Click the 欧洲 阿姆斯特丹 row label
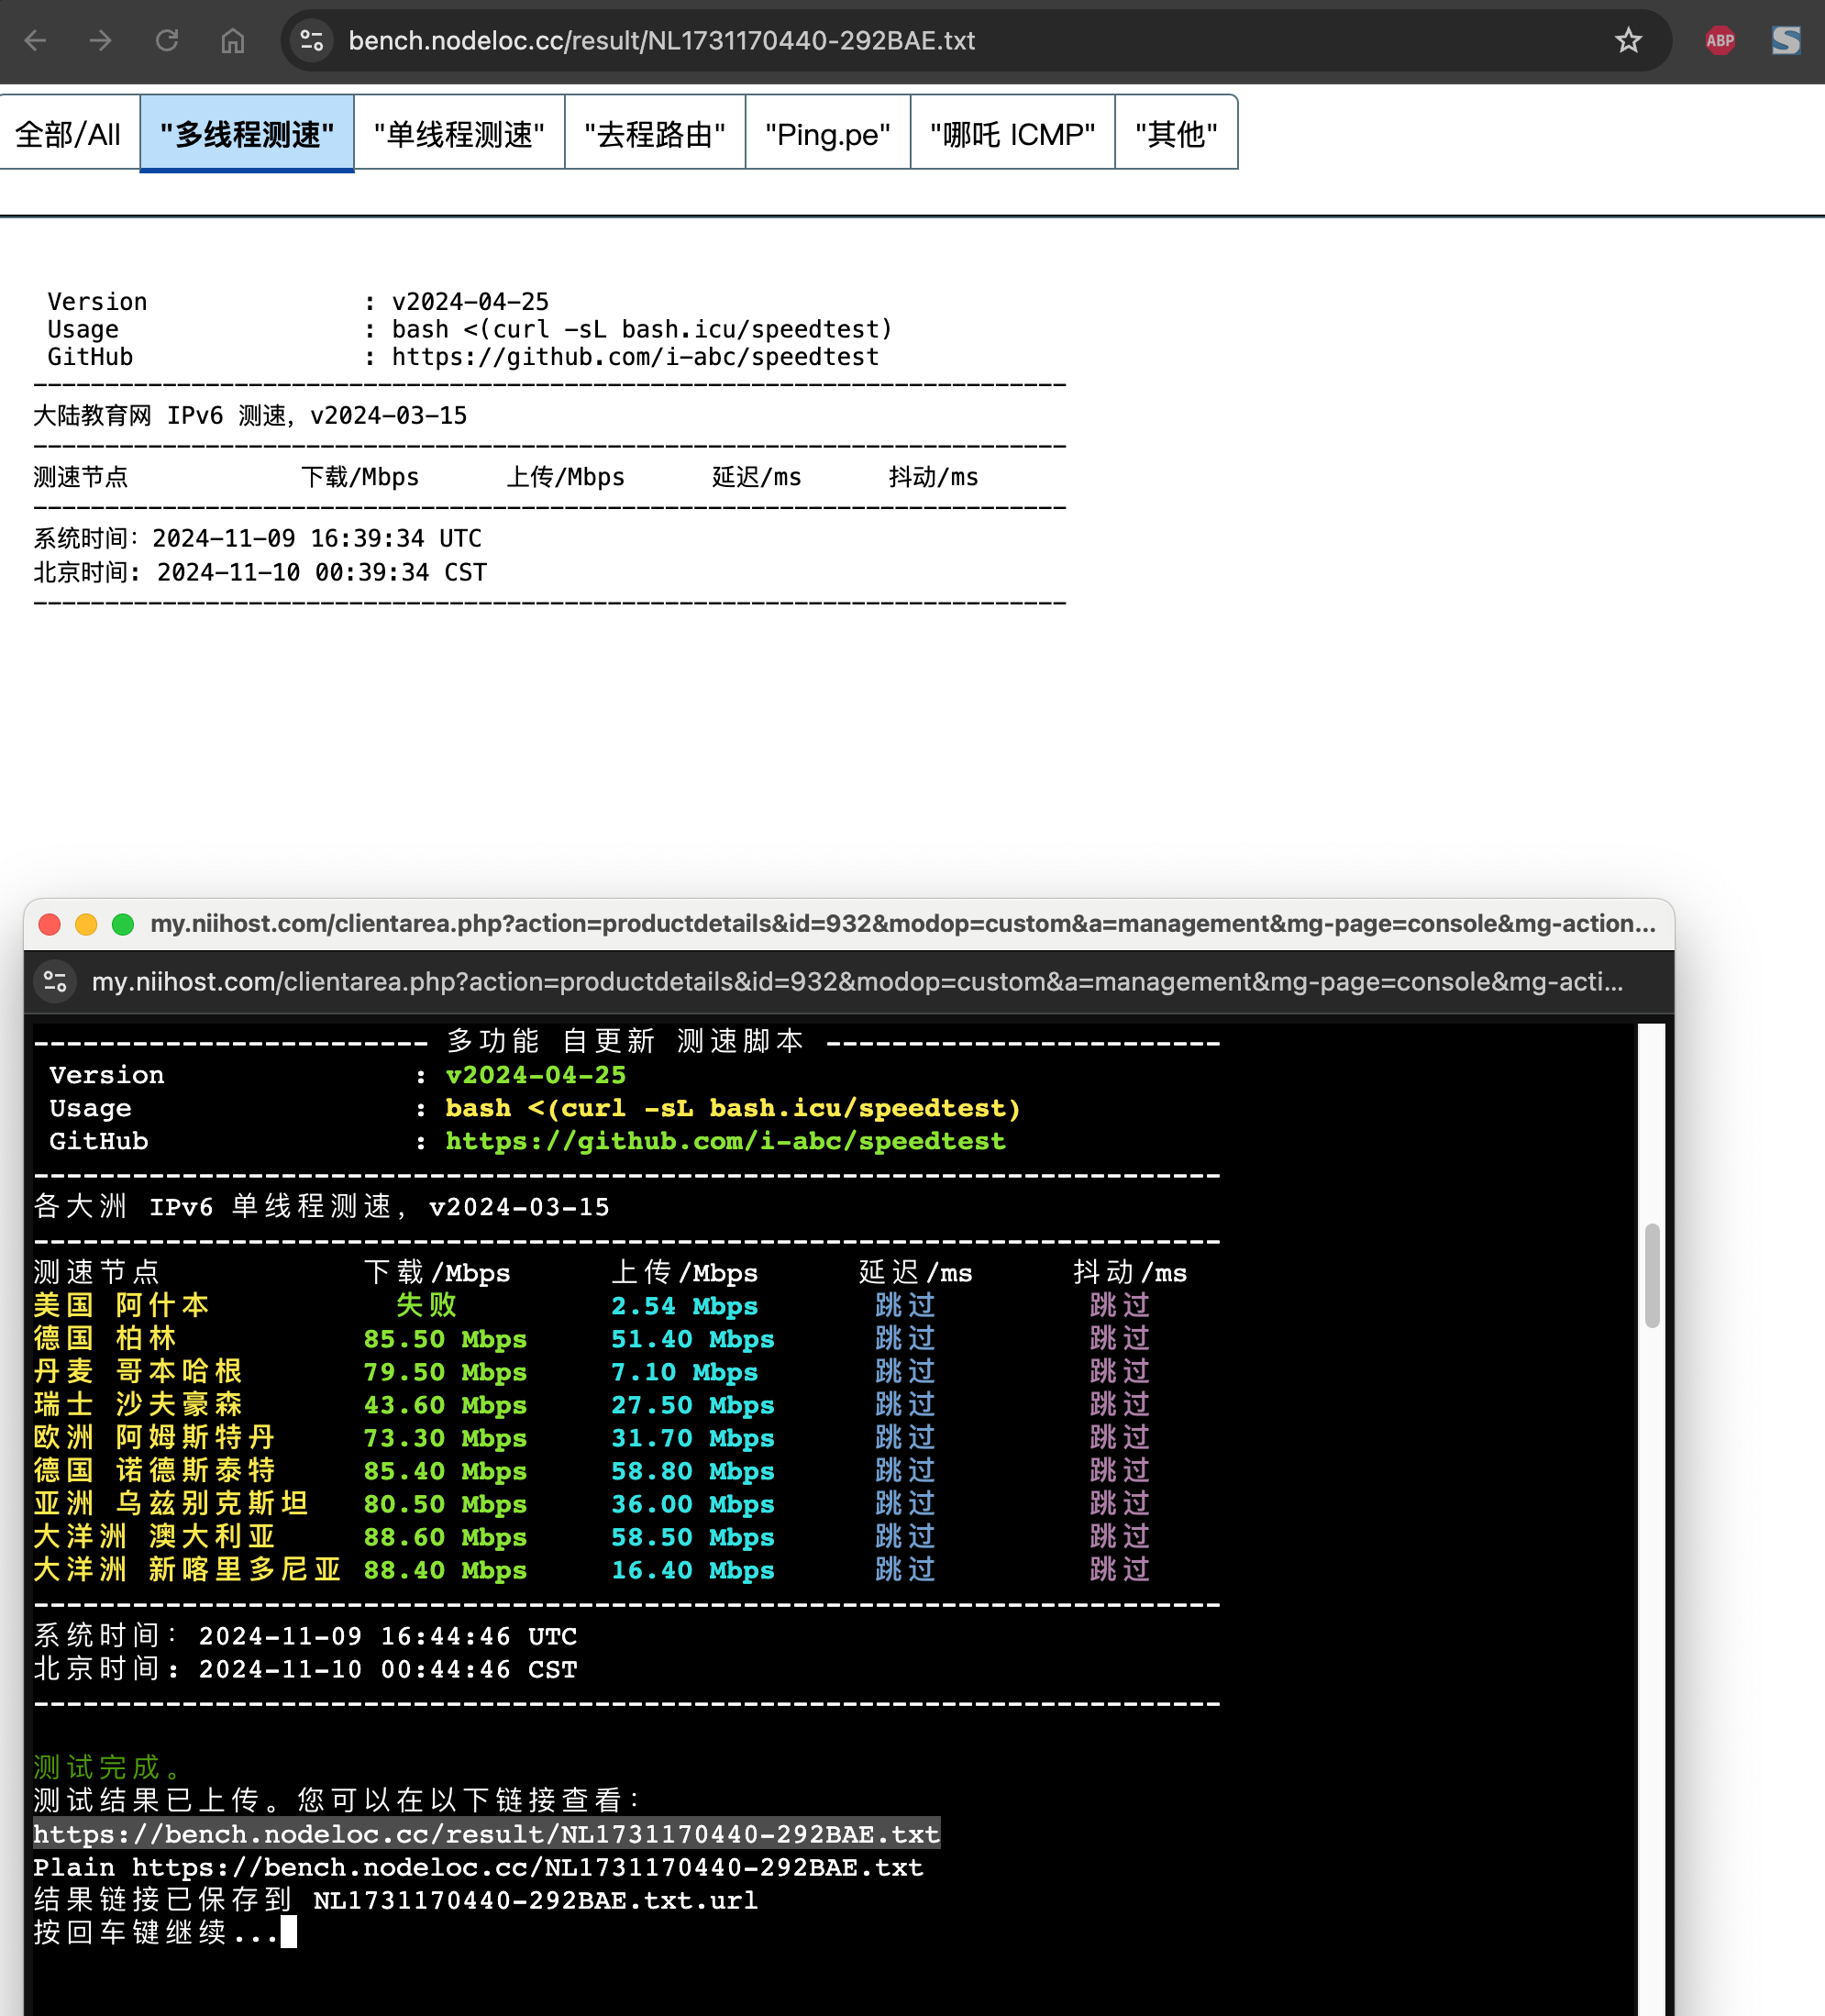The width and height of the screenshot is (1825, 2016). click(x=154, y=1437)
